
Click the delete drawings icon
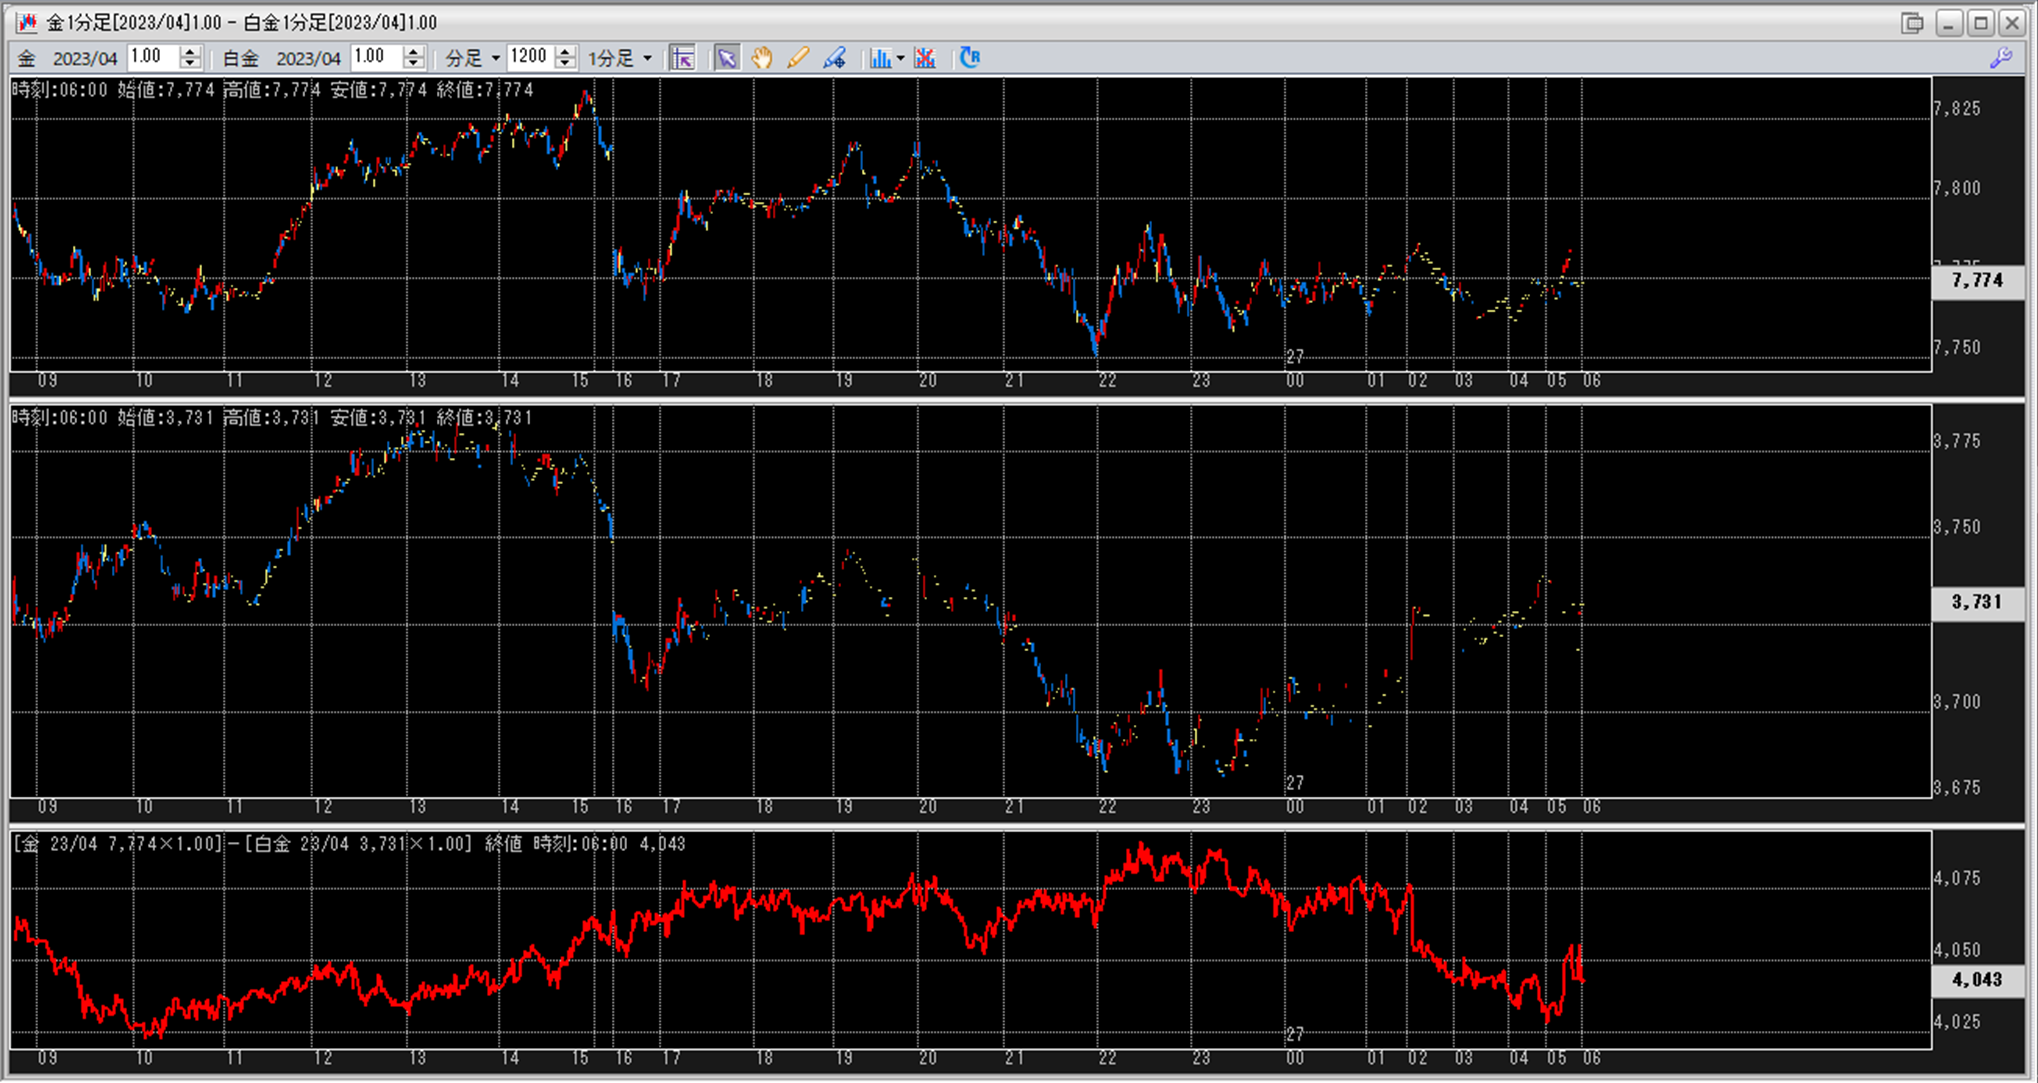tap(925, 58)
